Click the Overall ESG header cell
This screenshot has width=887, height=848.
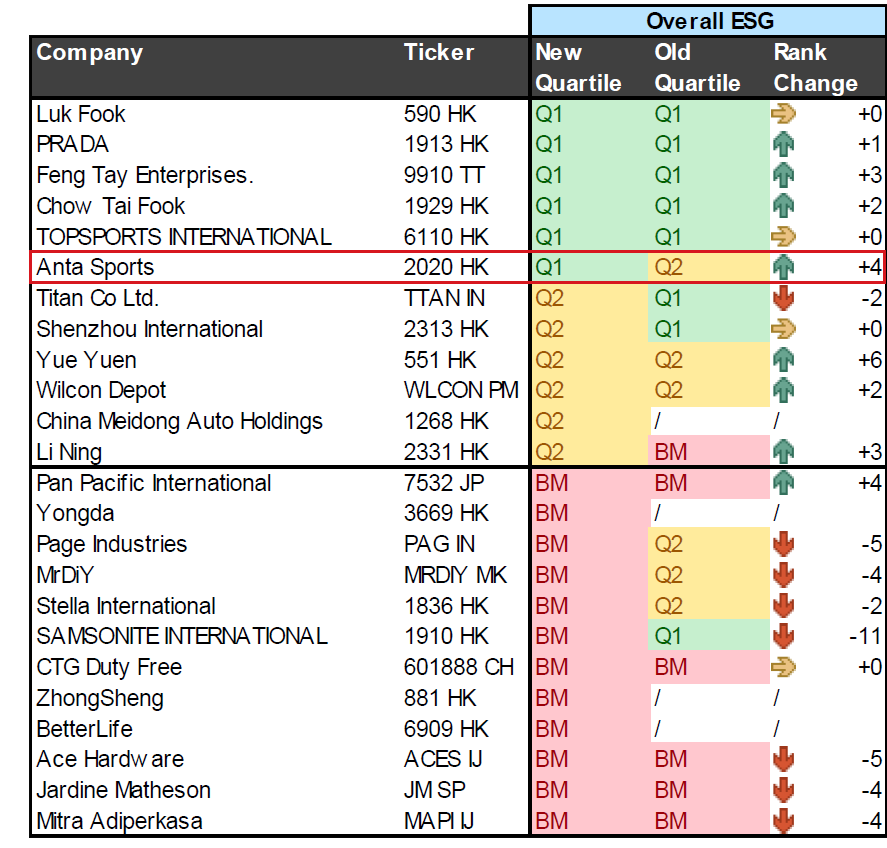(709, 21)
